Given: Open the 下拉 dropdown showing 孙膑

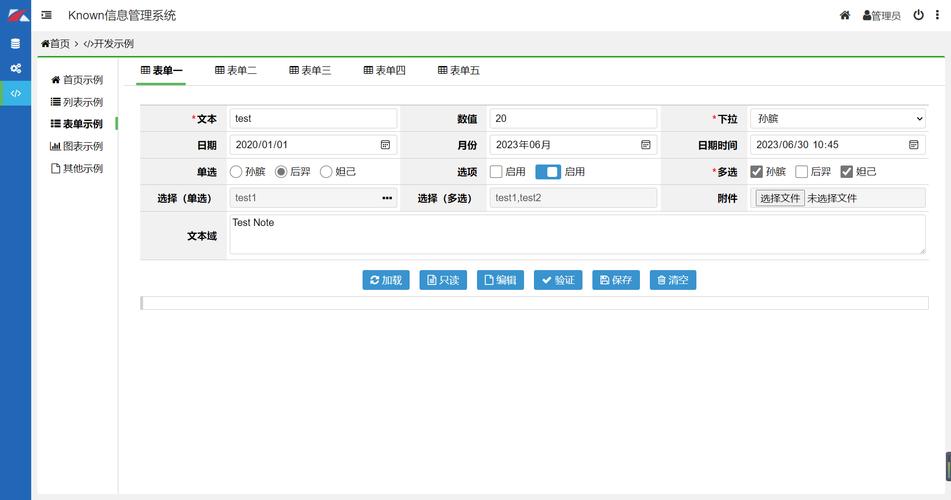Looking at the screenshot, I should point(838,118).
